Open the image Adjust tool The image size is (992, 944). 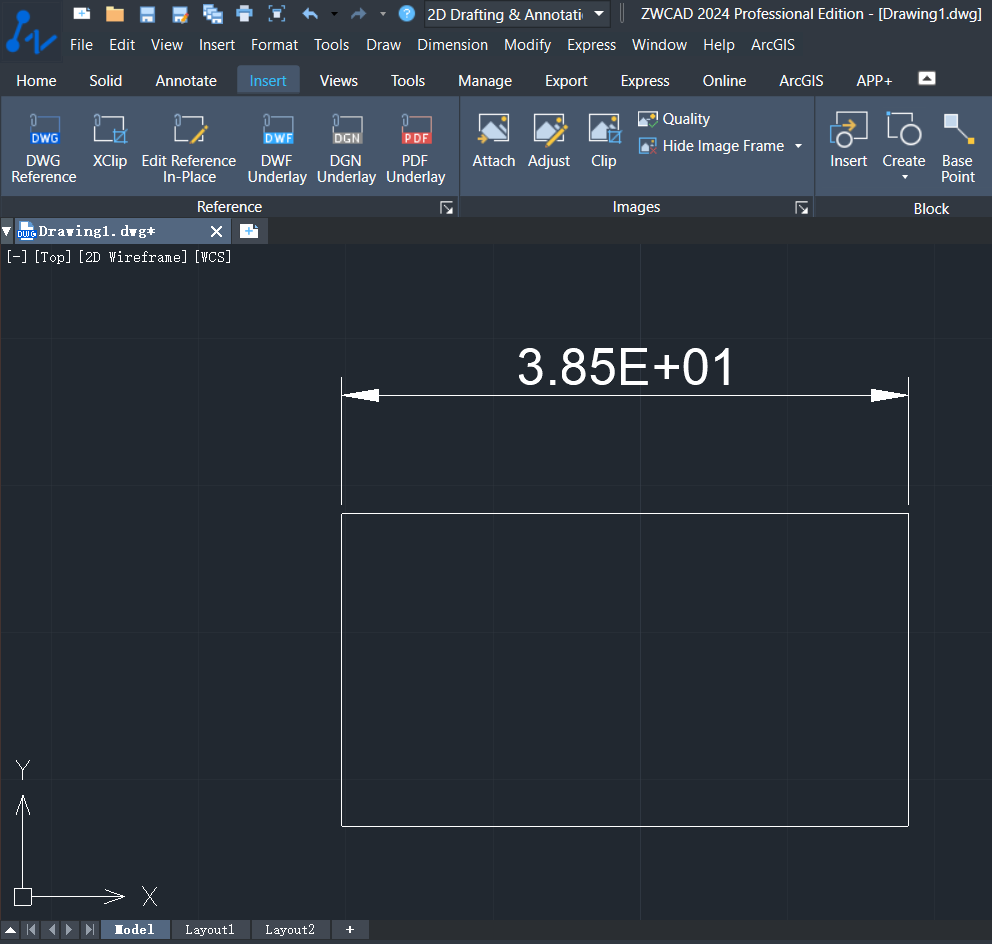click(549, 141)
